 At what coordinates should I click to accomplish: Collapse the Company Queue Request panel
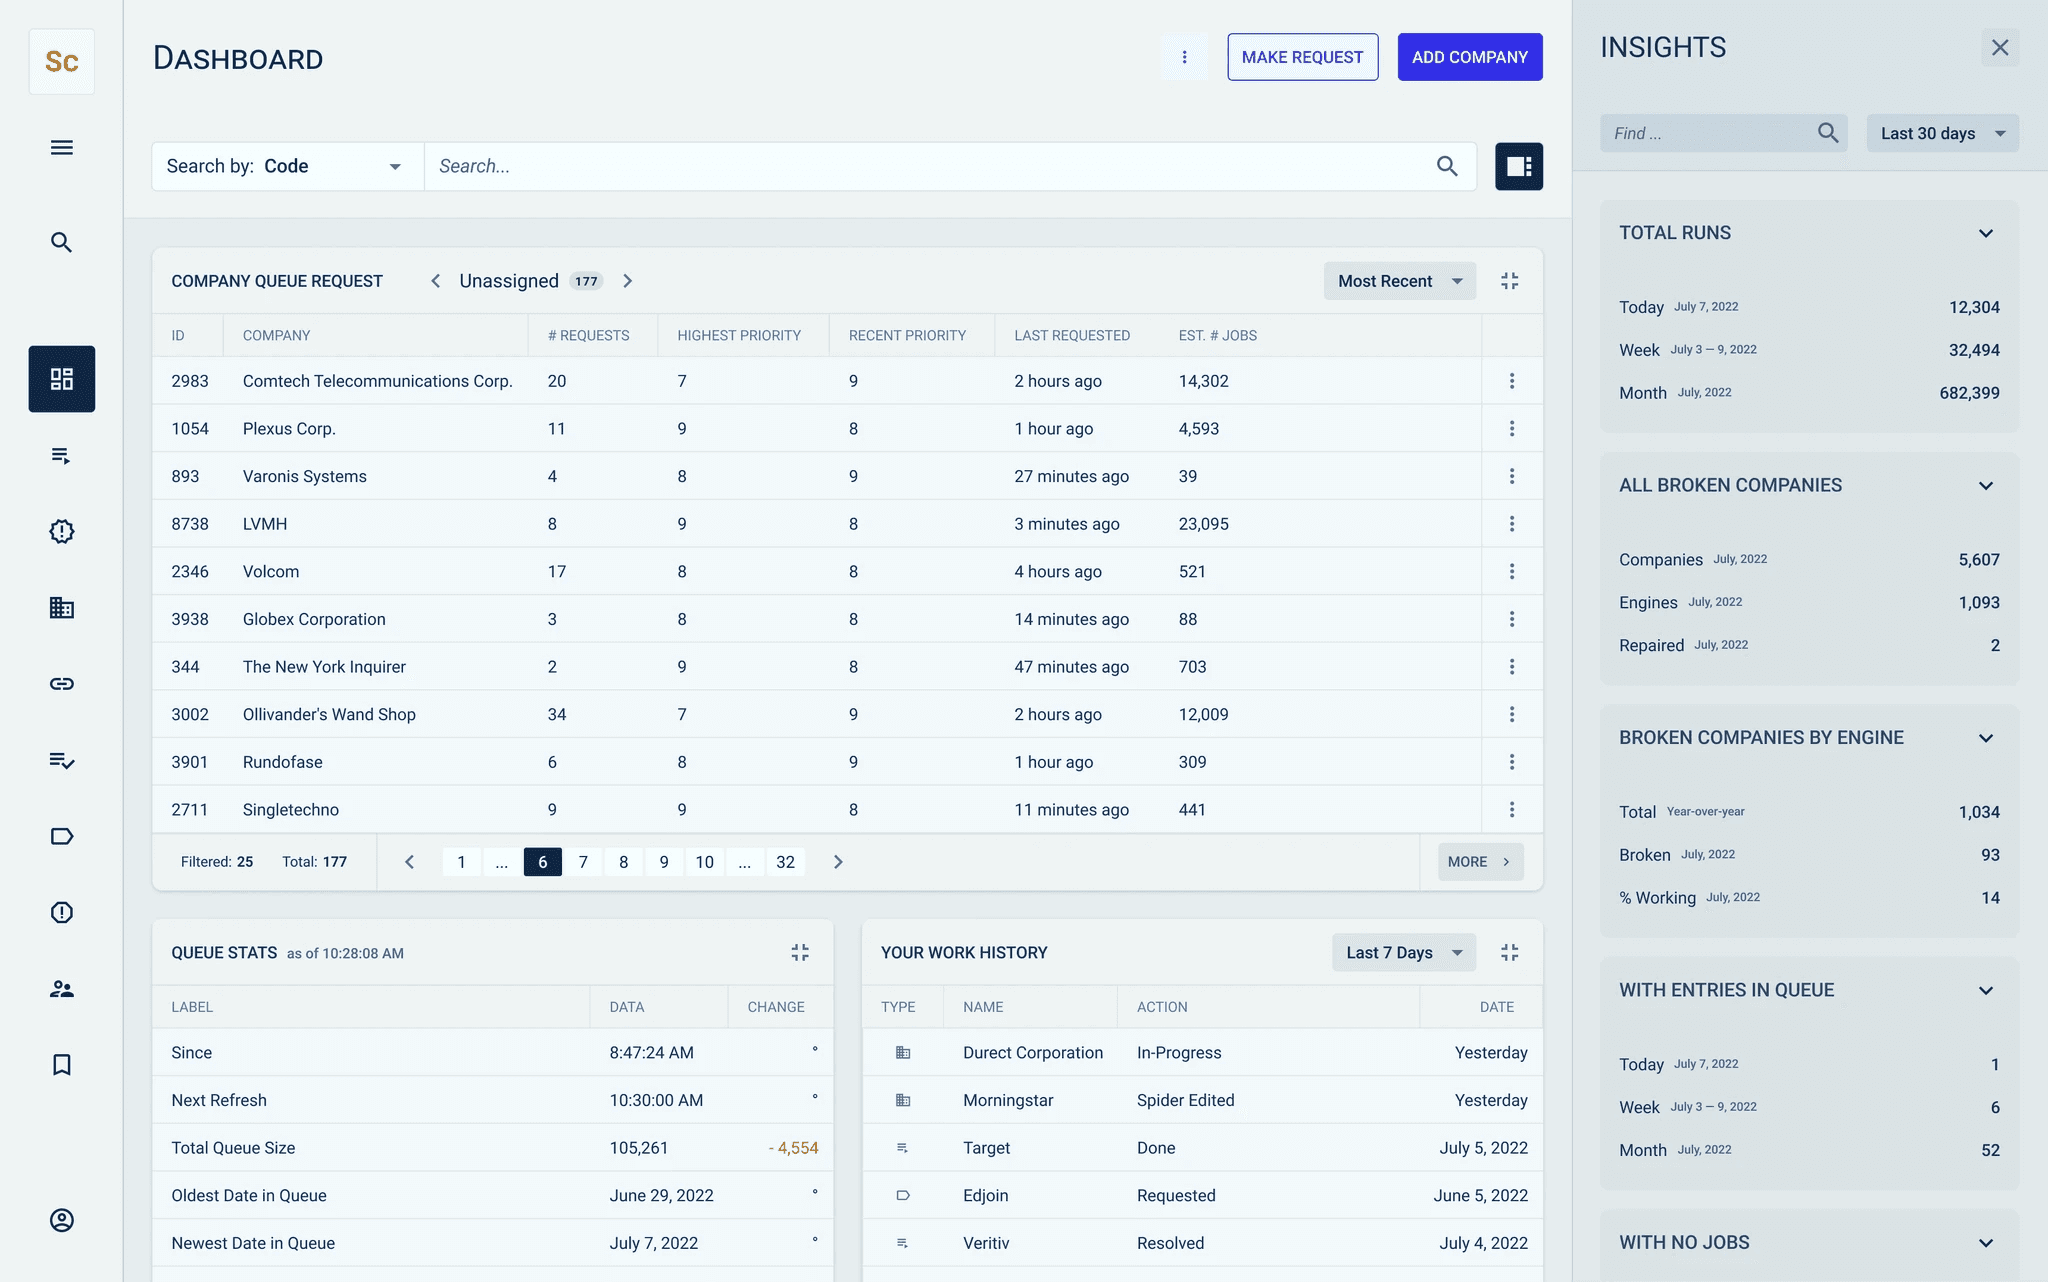(1510, 281)
